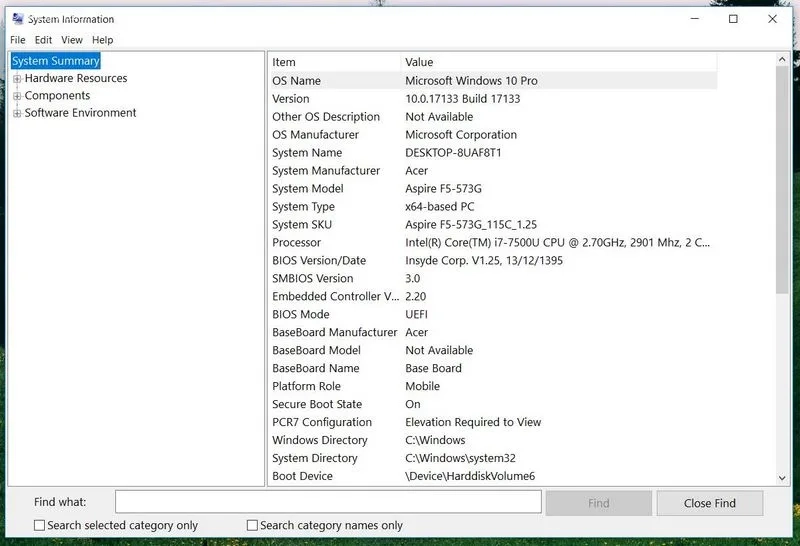Expand the Components node
Image resolution: width=800 pixels, height=546 pixels.
[x=17, y=96]
